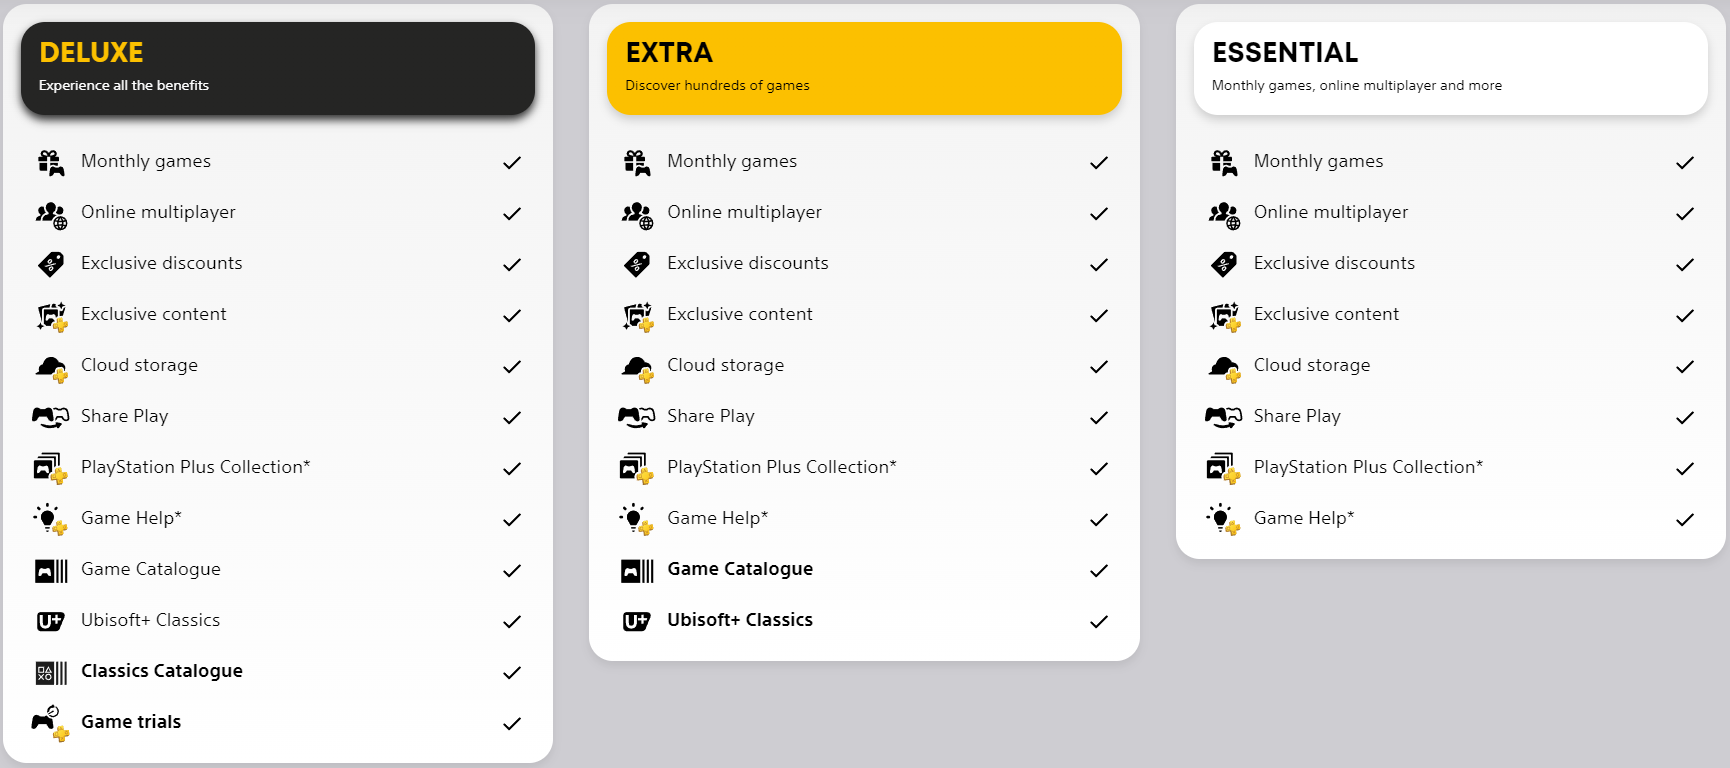The width and height of the screenshot is (1730, 768).
Task: Select the ESSENTIAL plan header card
Action: tap(1451, 68)
